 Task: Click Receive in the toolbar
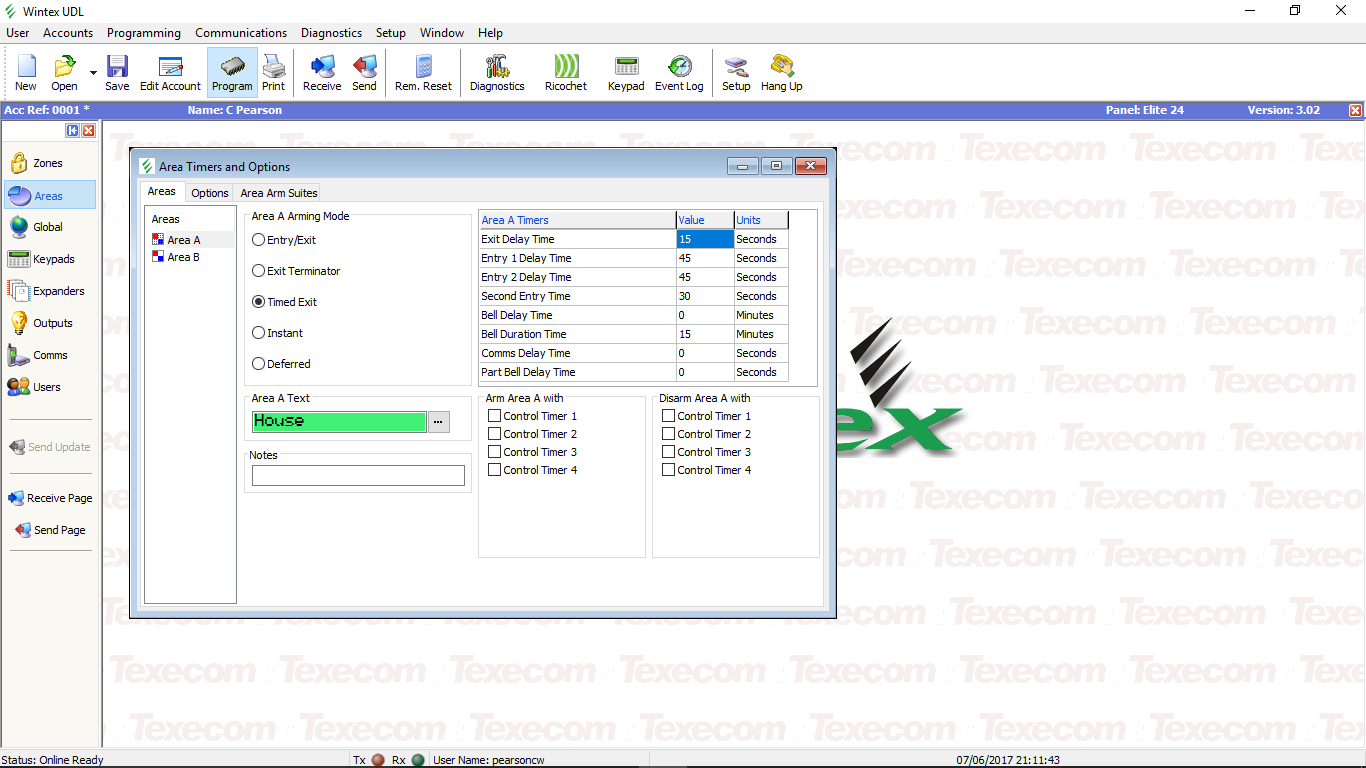point(322,73)
